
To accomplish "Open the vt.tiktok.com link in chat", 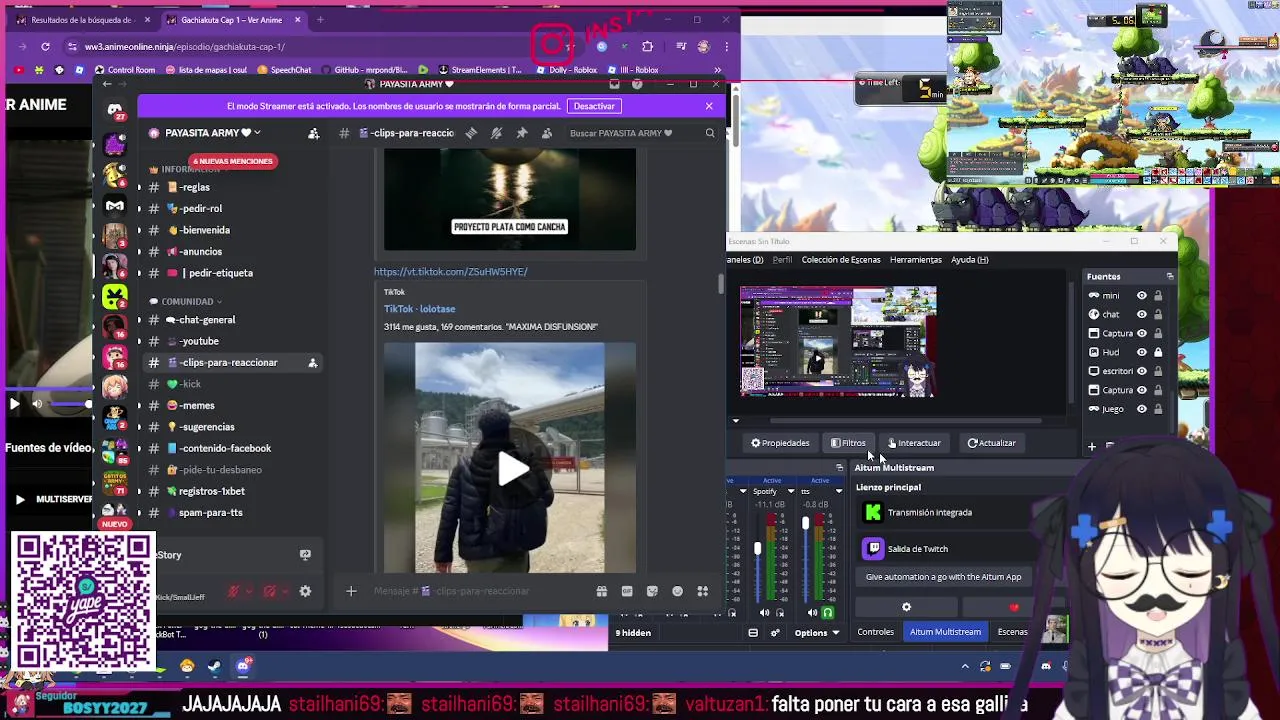I will [x=451, y=272].
